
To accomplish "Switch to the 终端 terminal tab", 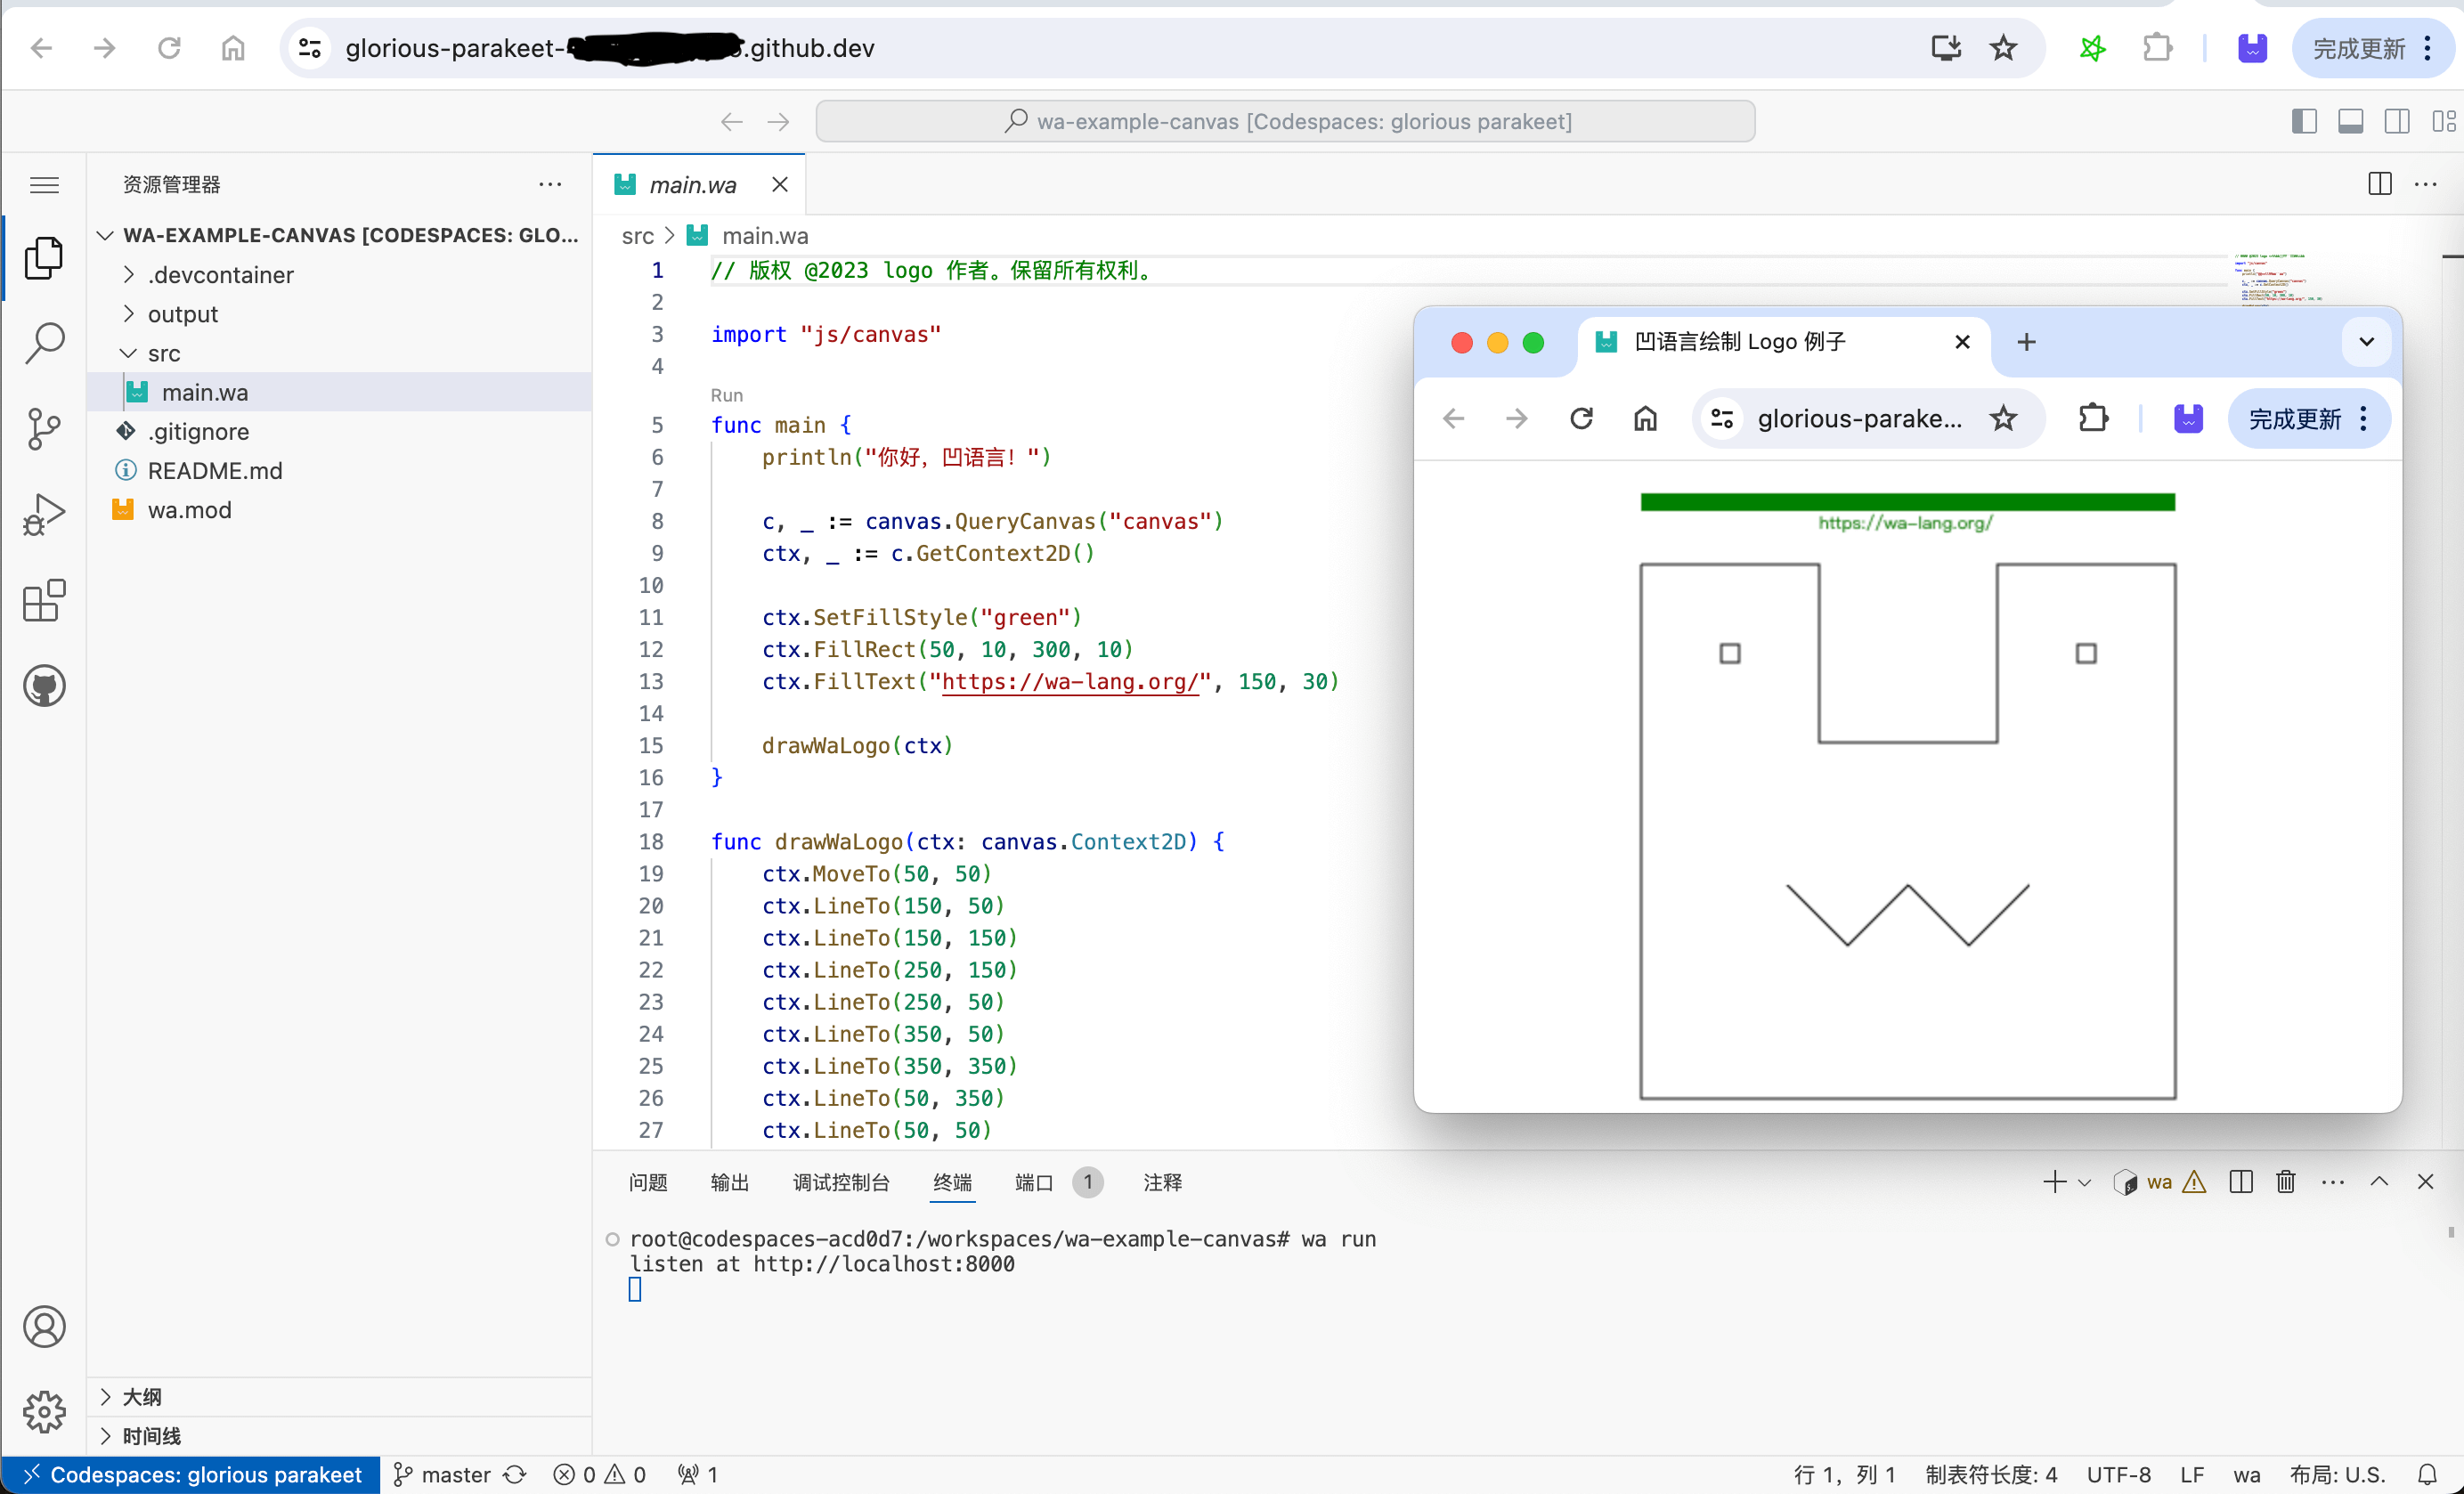I will (952, 1182).
